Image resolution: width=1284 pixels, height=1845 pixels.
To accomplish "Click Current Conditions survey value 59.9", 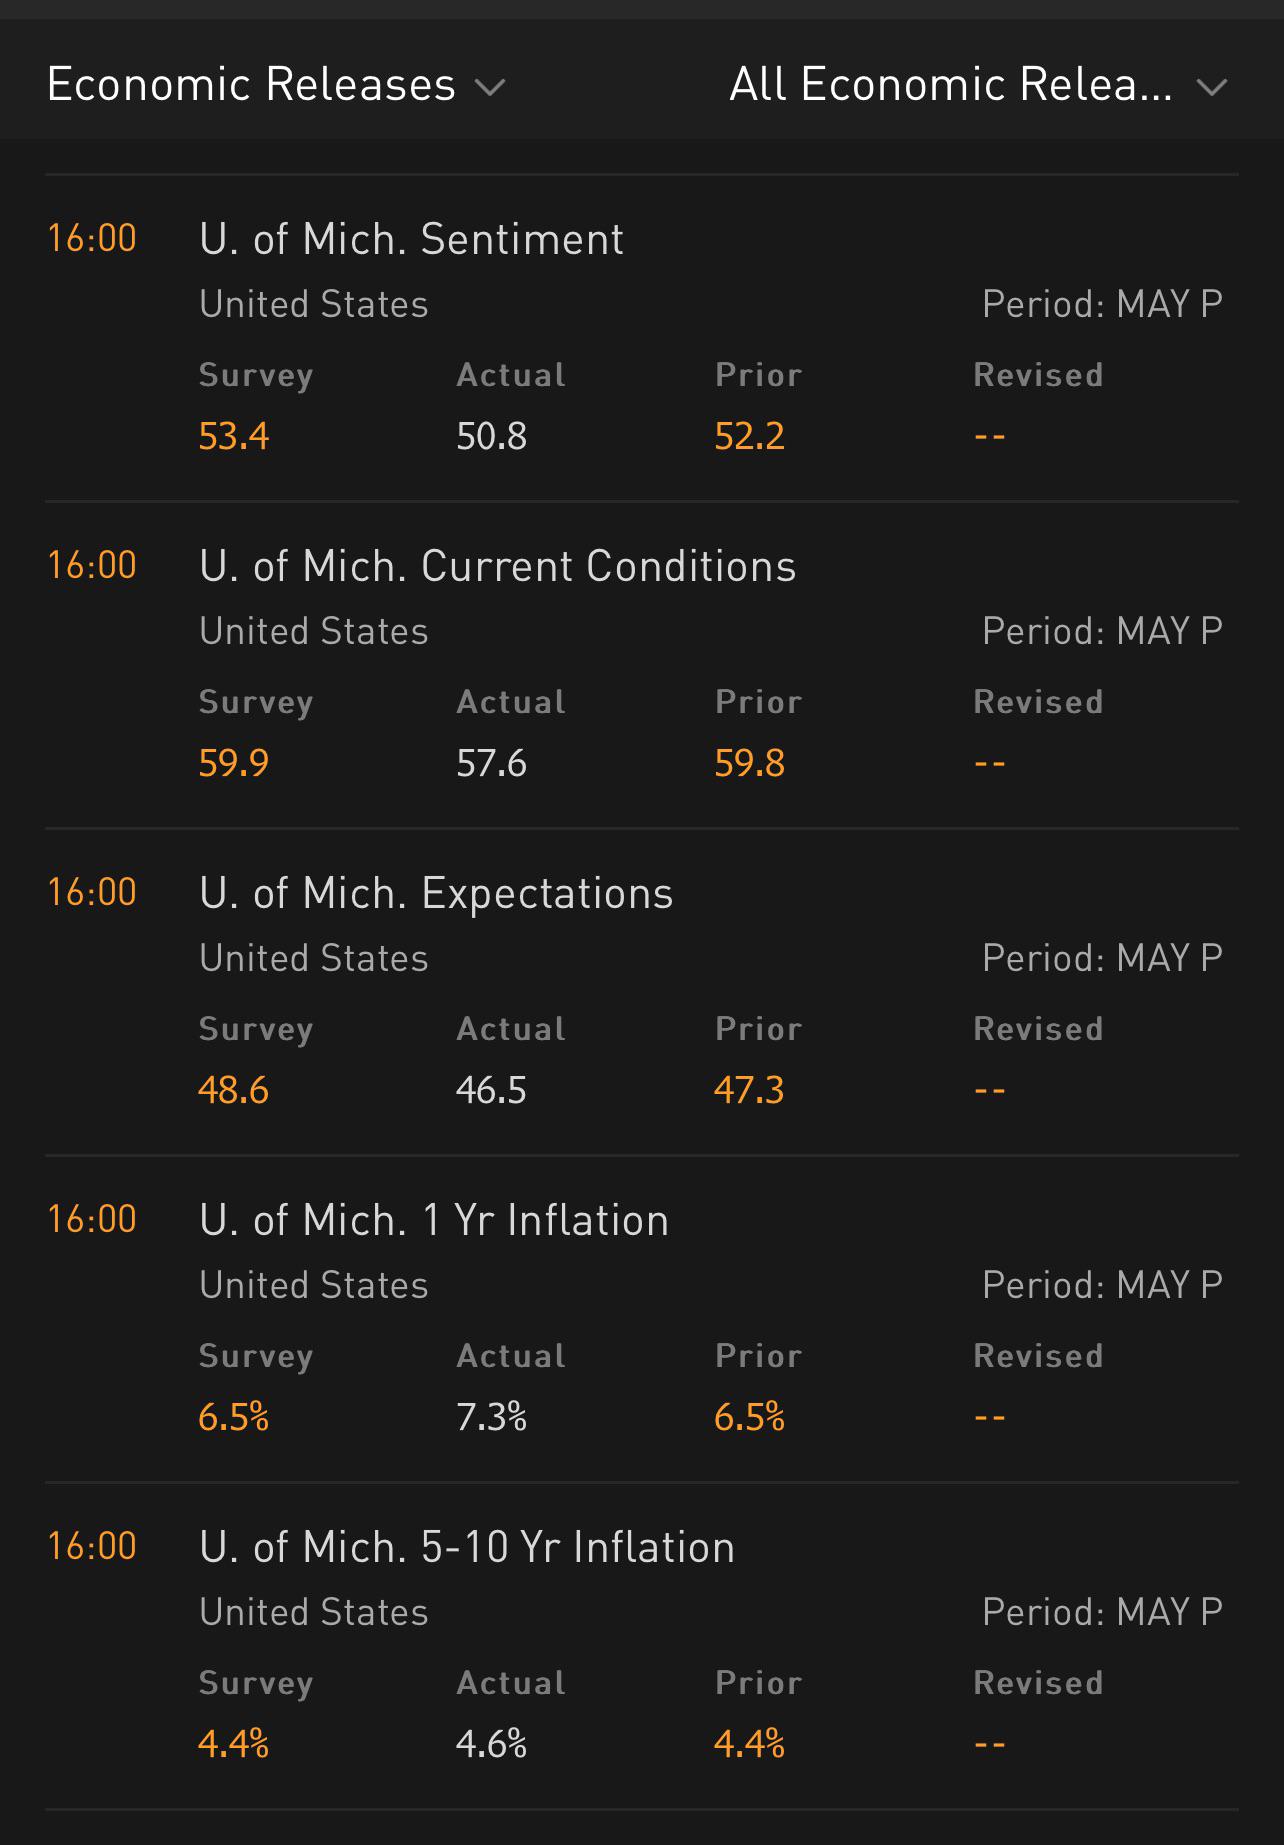I will (234, 763).
